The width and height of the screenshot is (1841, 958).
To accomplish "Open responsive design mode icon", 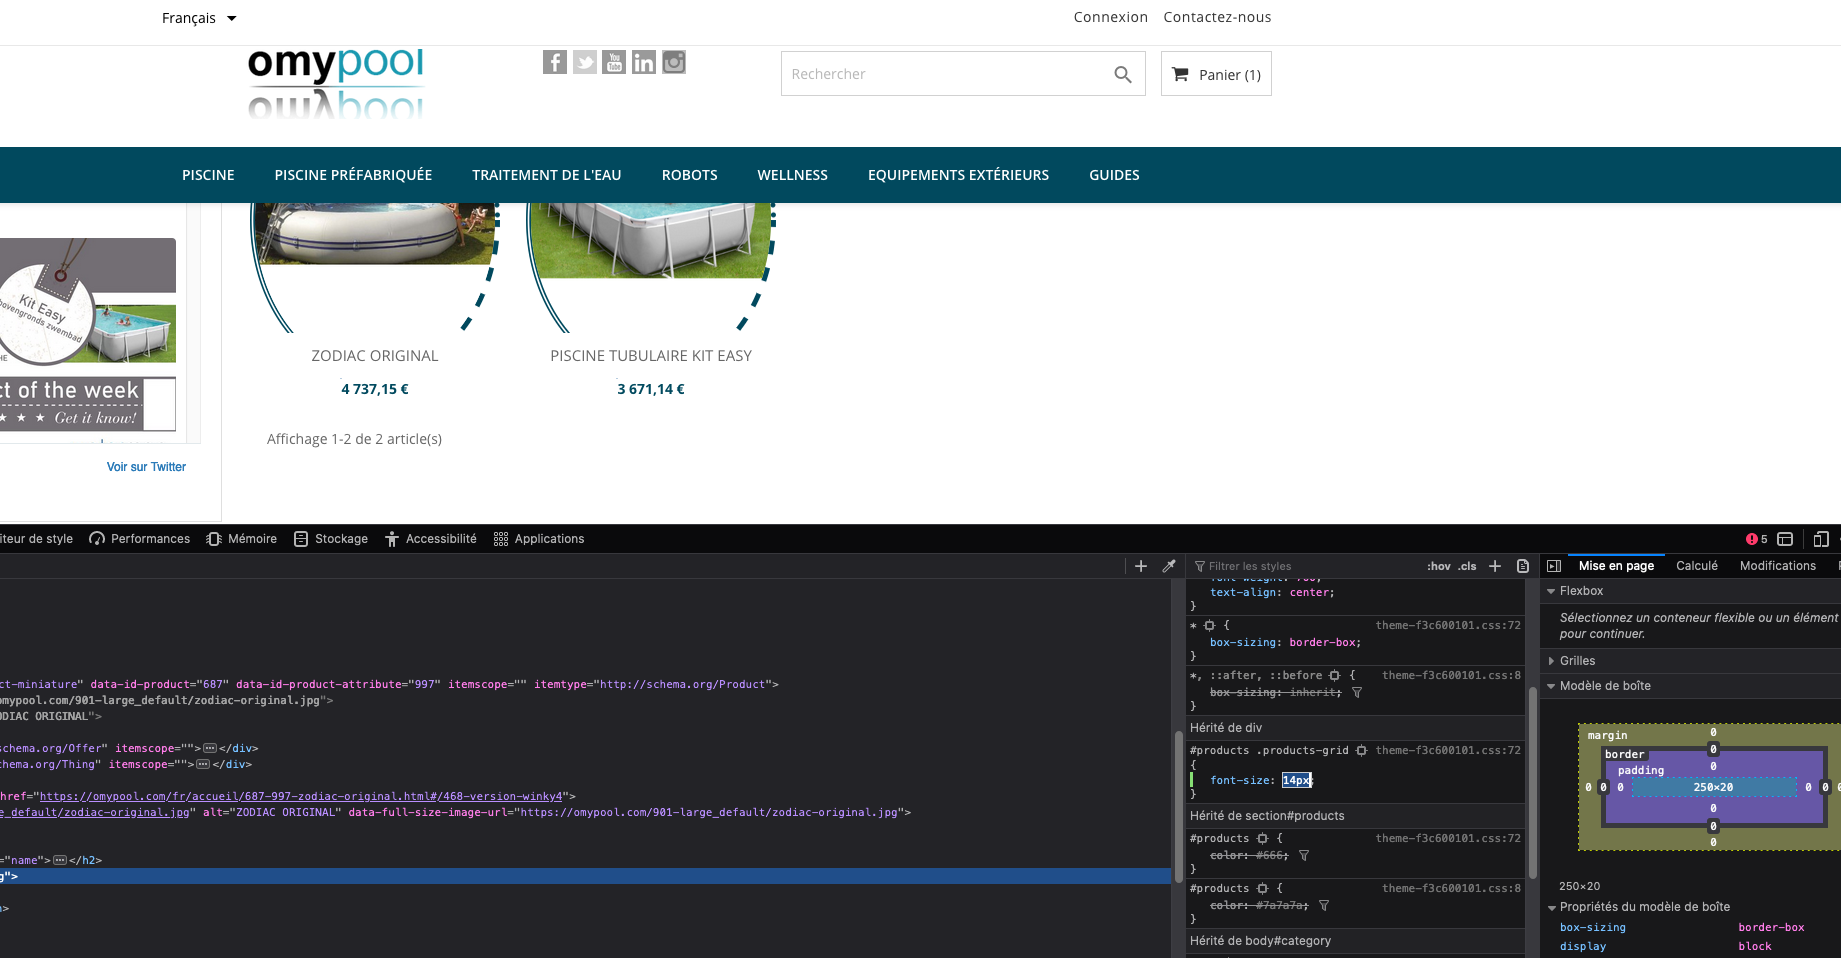I will (x=1821, y=539).
